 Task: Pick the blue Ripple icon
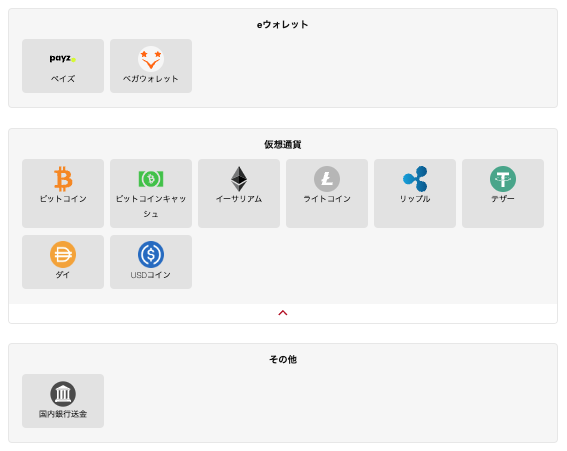pos(415,179)
